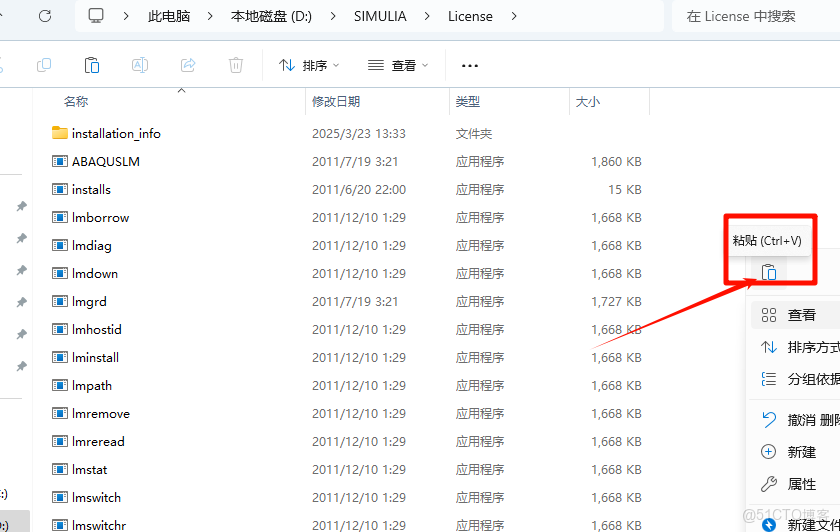
Task: Click the Share toolbar icon
Action: pos(188,65)
